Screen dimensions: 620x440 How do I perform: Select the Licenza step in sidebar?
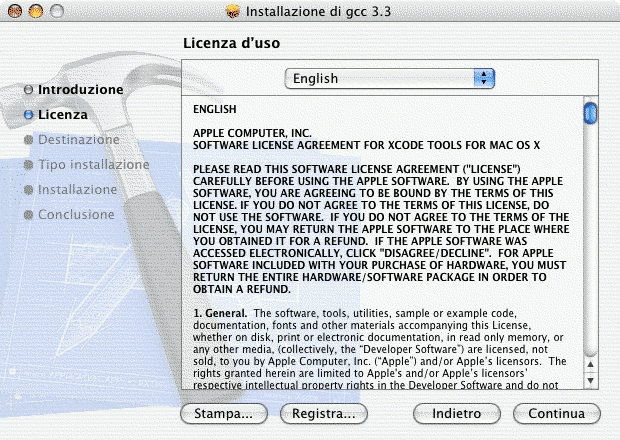tap(63, 115)
